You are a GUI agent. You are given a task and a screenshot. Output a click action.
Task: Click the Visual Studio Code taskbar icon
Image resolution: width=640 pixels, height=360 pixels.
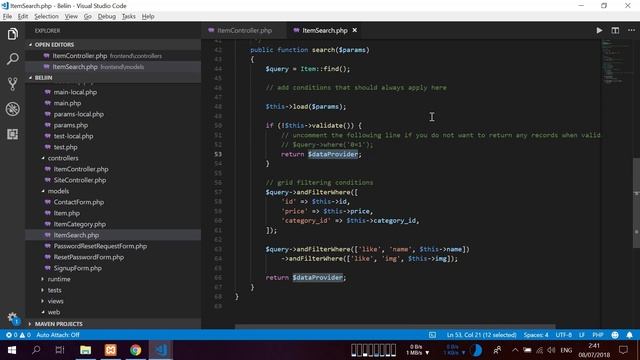[x=161, y=350]
